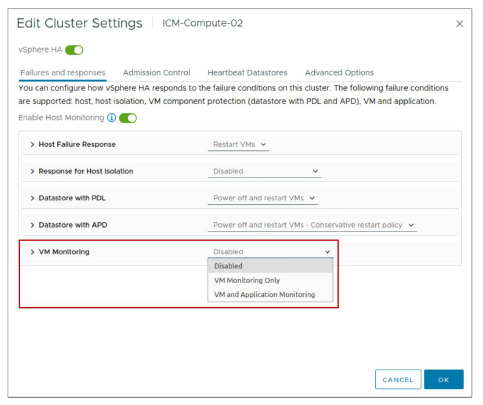Click the CANCEL button
The width and height of the screenshot is (483, 405).
click(398, 379)
